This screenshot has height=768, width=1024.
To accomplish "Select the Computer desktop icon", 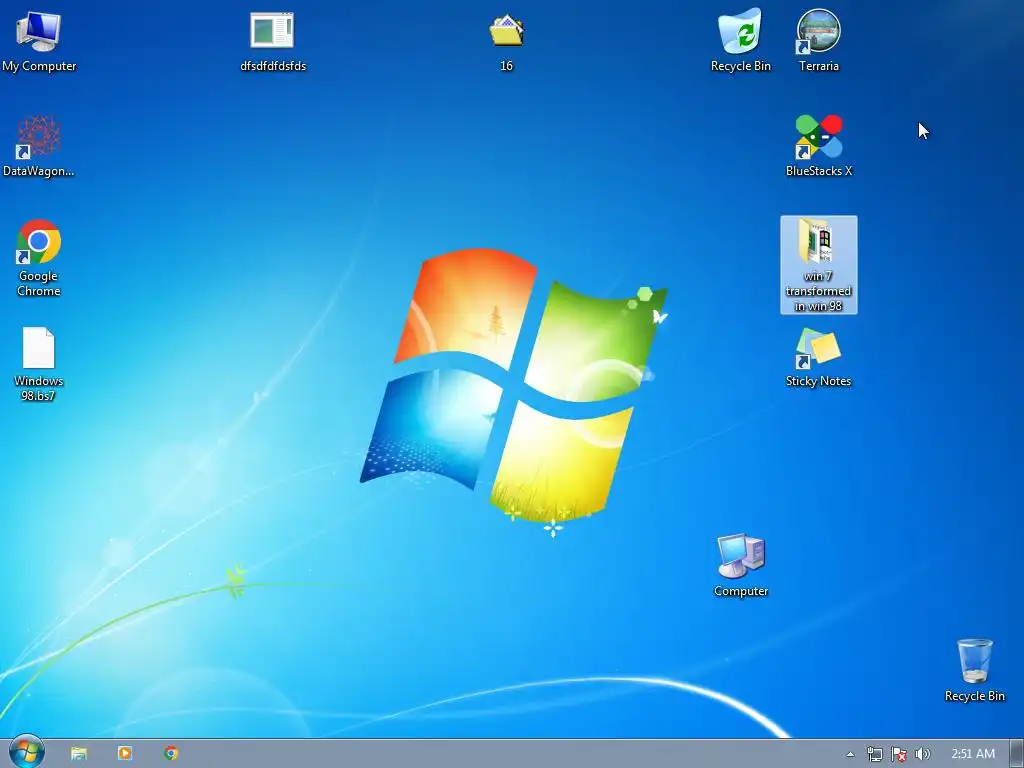I will point(740,566).
